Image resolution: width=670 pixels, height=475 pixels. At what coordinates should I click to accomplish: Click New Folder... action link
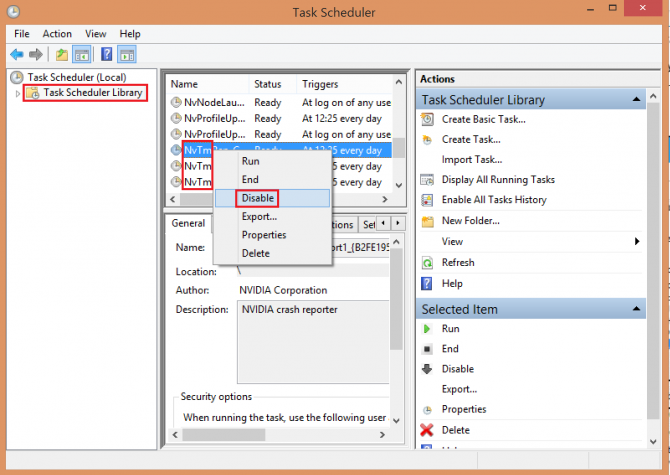pos(470,221)
